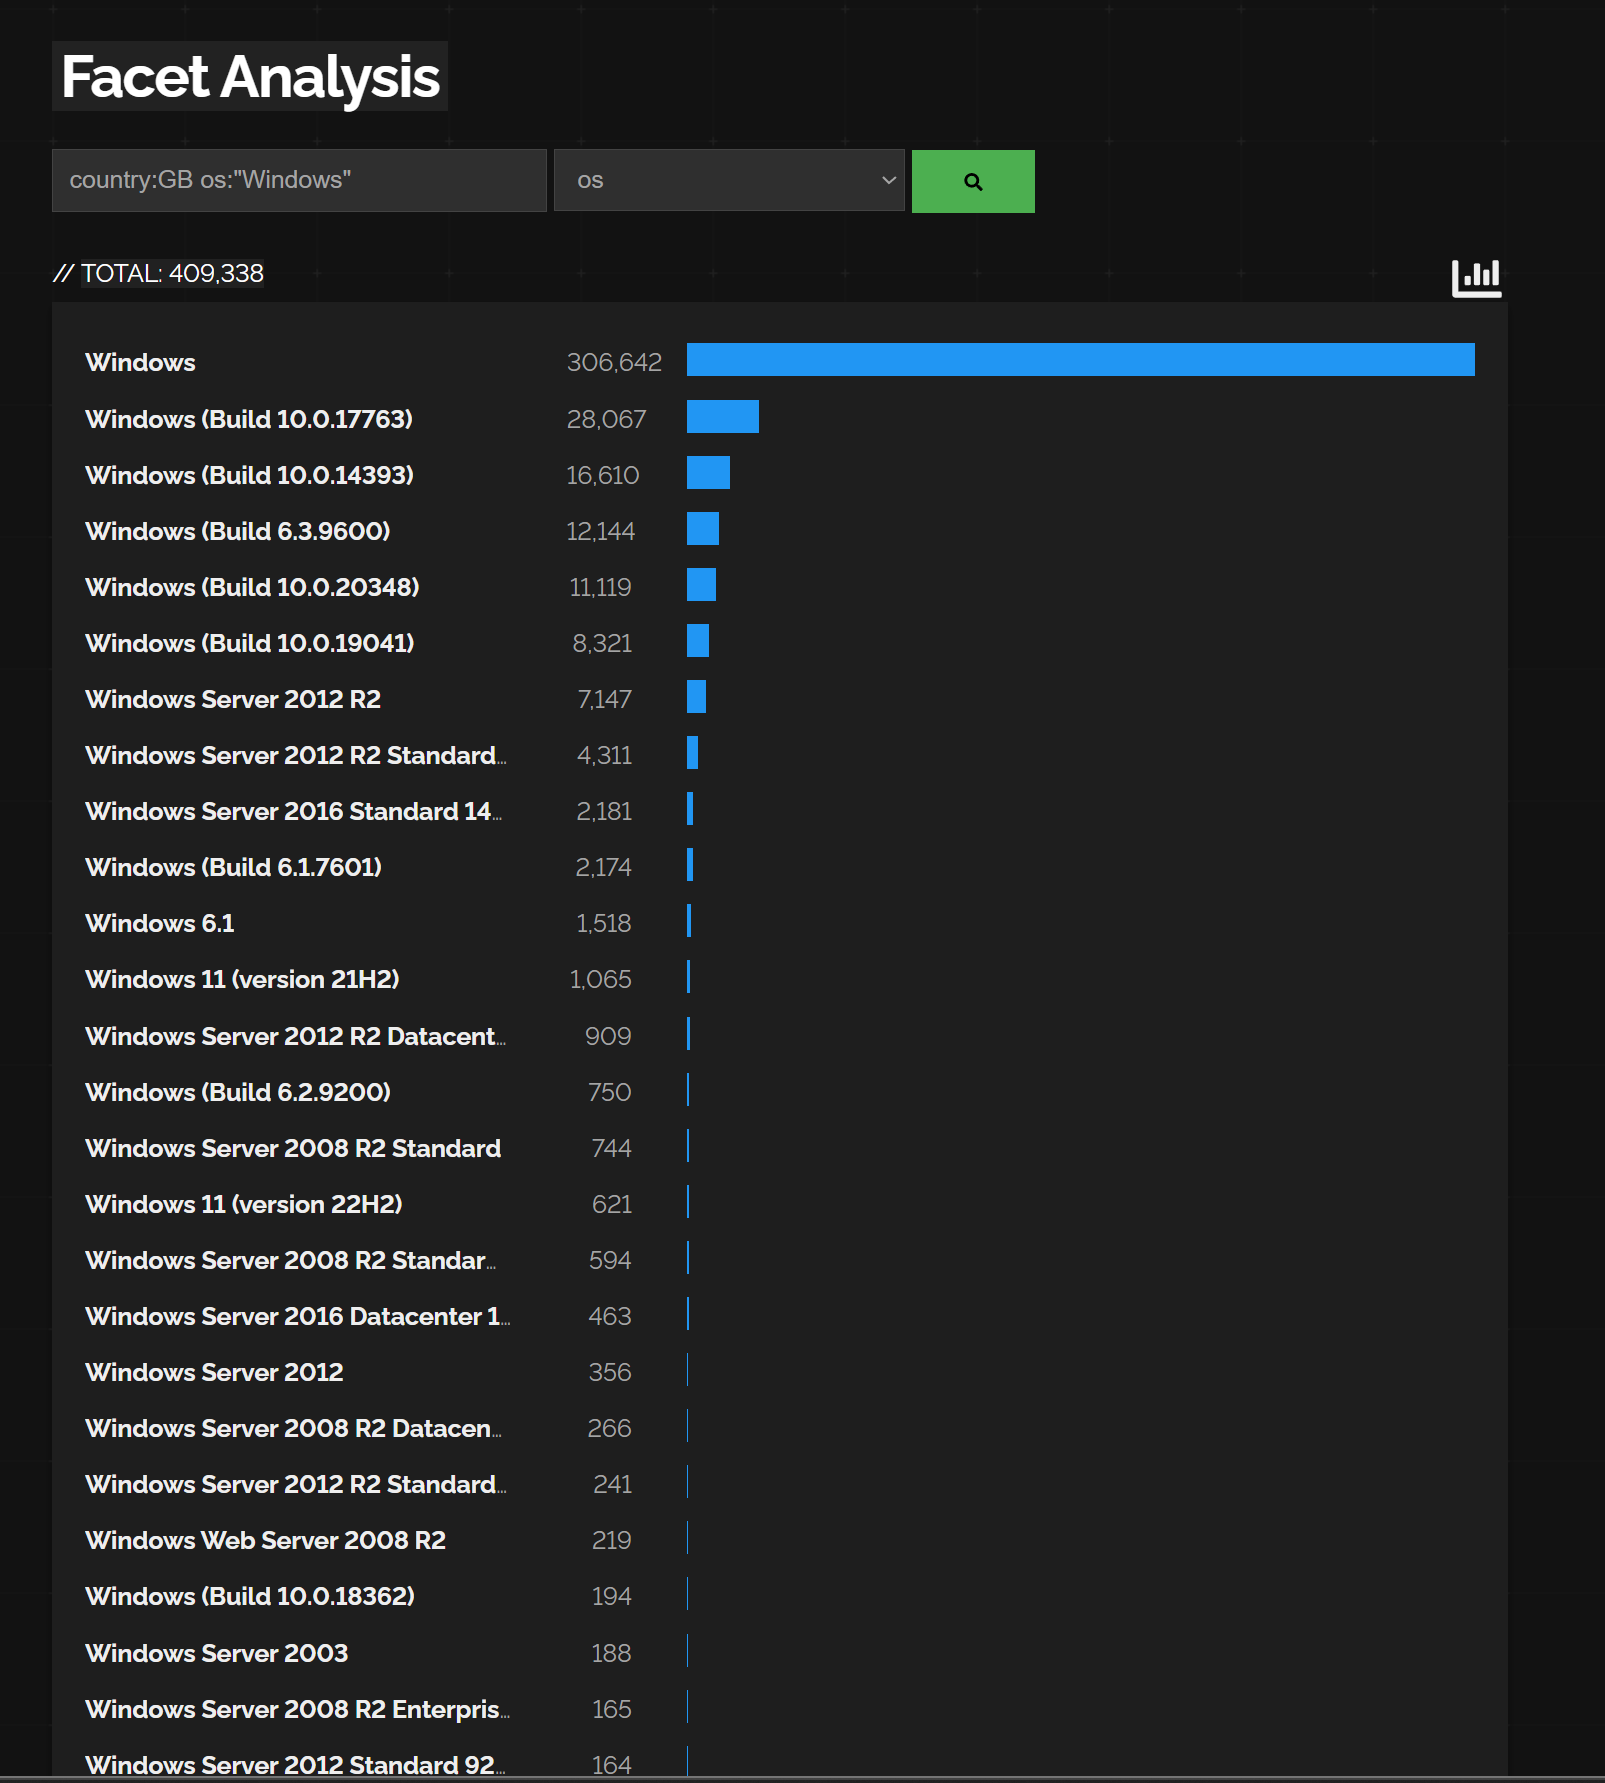The width and height of the screenshot is (1605, 1783).
Task: Select Windows Server 2016 Datacenter row
Action: 298,1316
